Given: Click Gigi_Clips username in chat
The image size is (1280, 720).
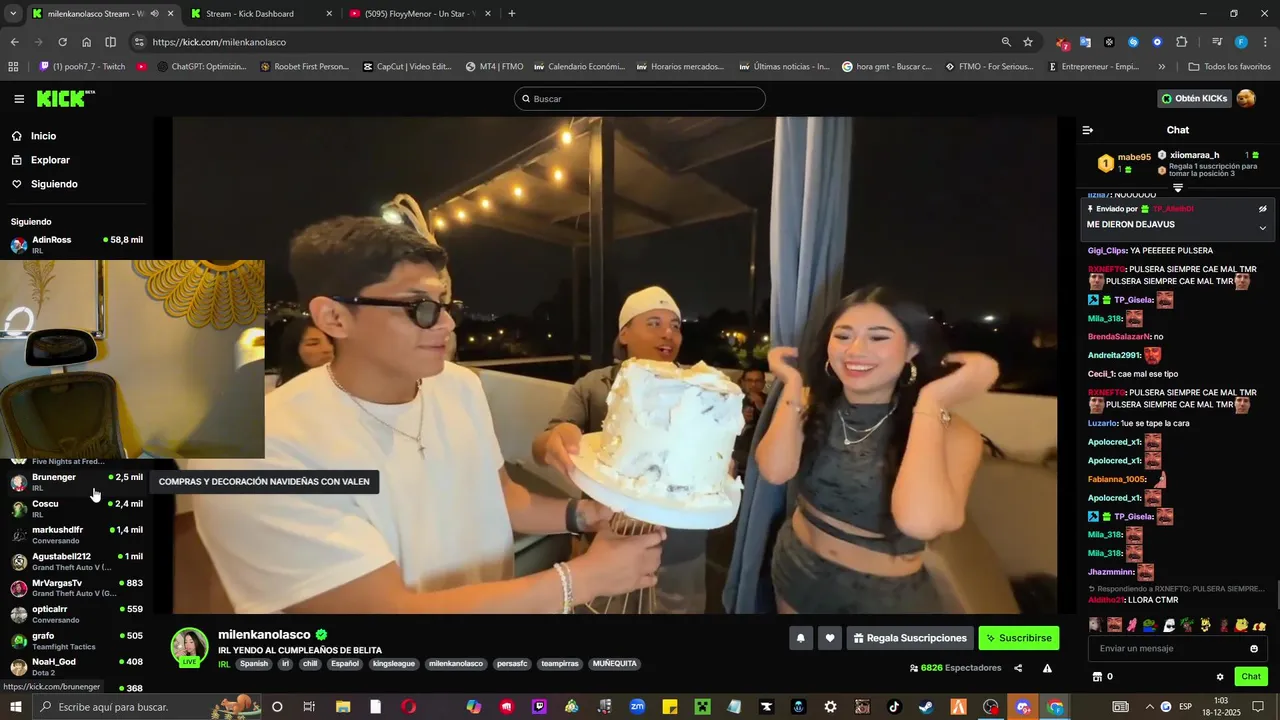Looking at the screenshot, I should (x=1107, y=251).
